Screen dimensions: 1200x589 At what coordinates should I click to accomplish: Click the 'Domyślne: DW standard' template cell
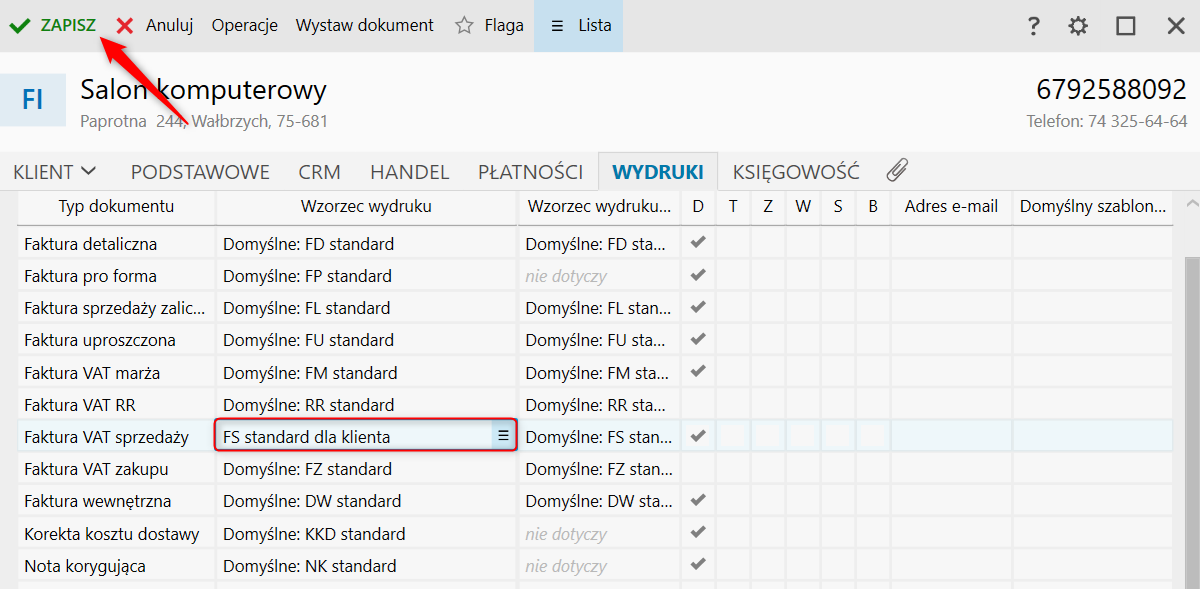coord(367,500)
